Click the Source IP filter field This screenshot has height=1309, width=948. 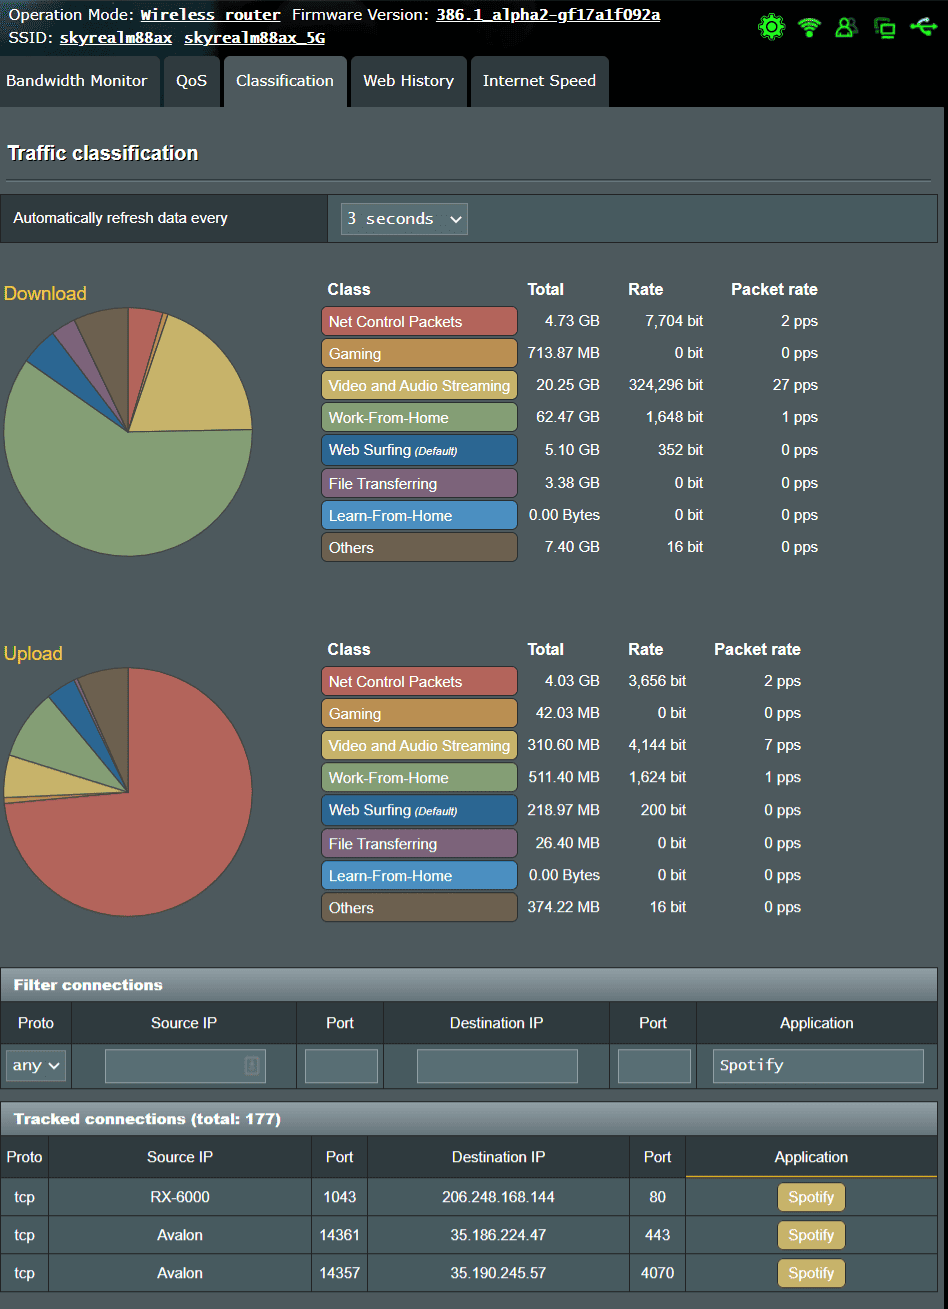coord(184,1065)
